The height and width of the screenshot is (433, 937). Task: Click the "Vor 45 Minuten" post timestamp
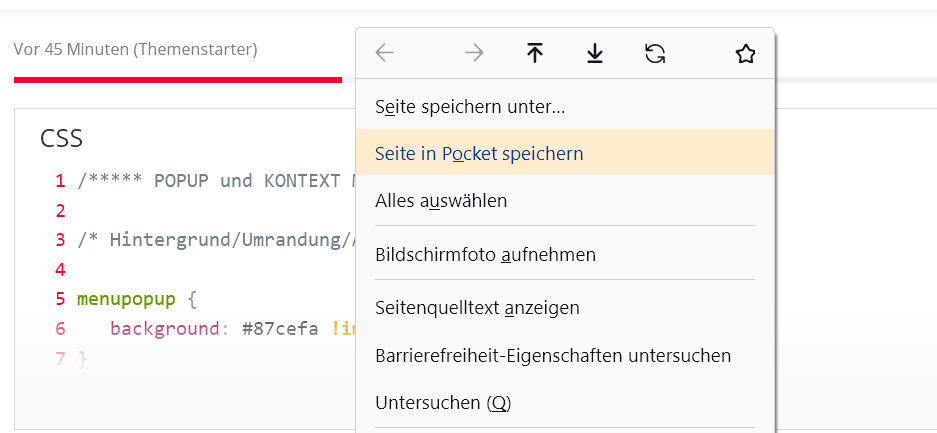click(71, 48)
